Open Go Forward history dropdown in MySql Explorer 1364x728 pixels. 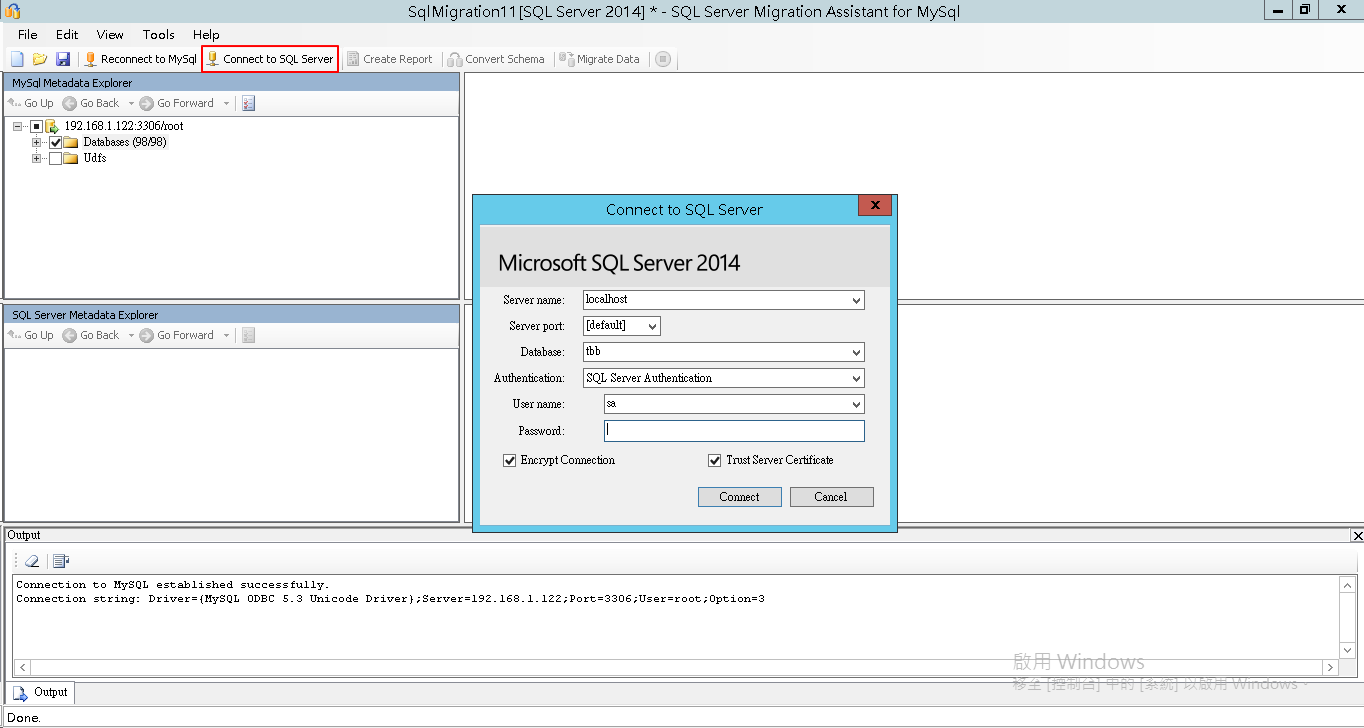pos(226,103)
